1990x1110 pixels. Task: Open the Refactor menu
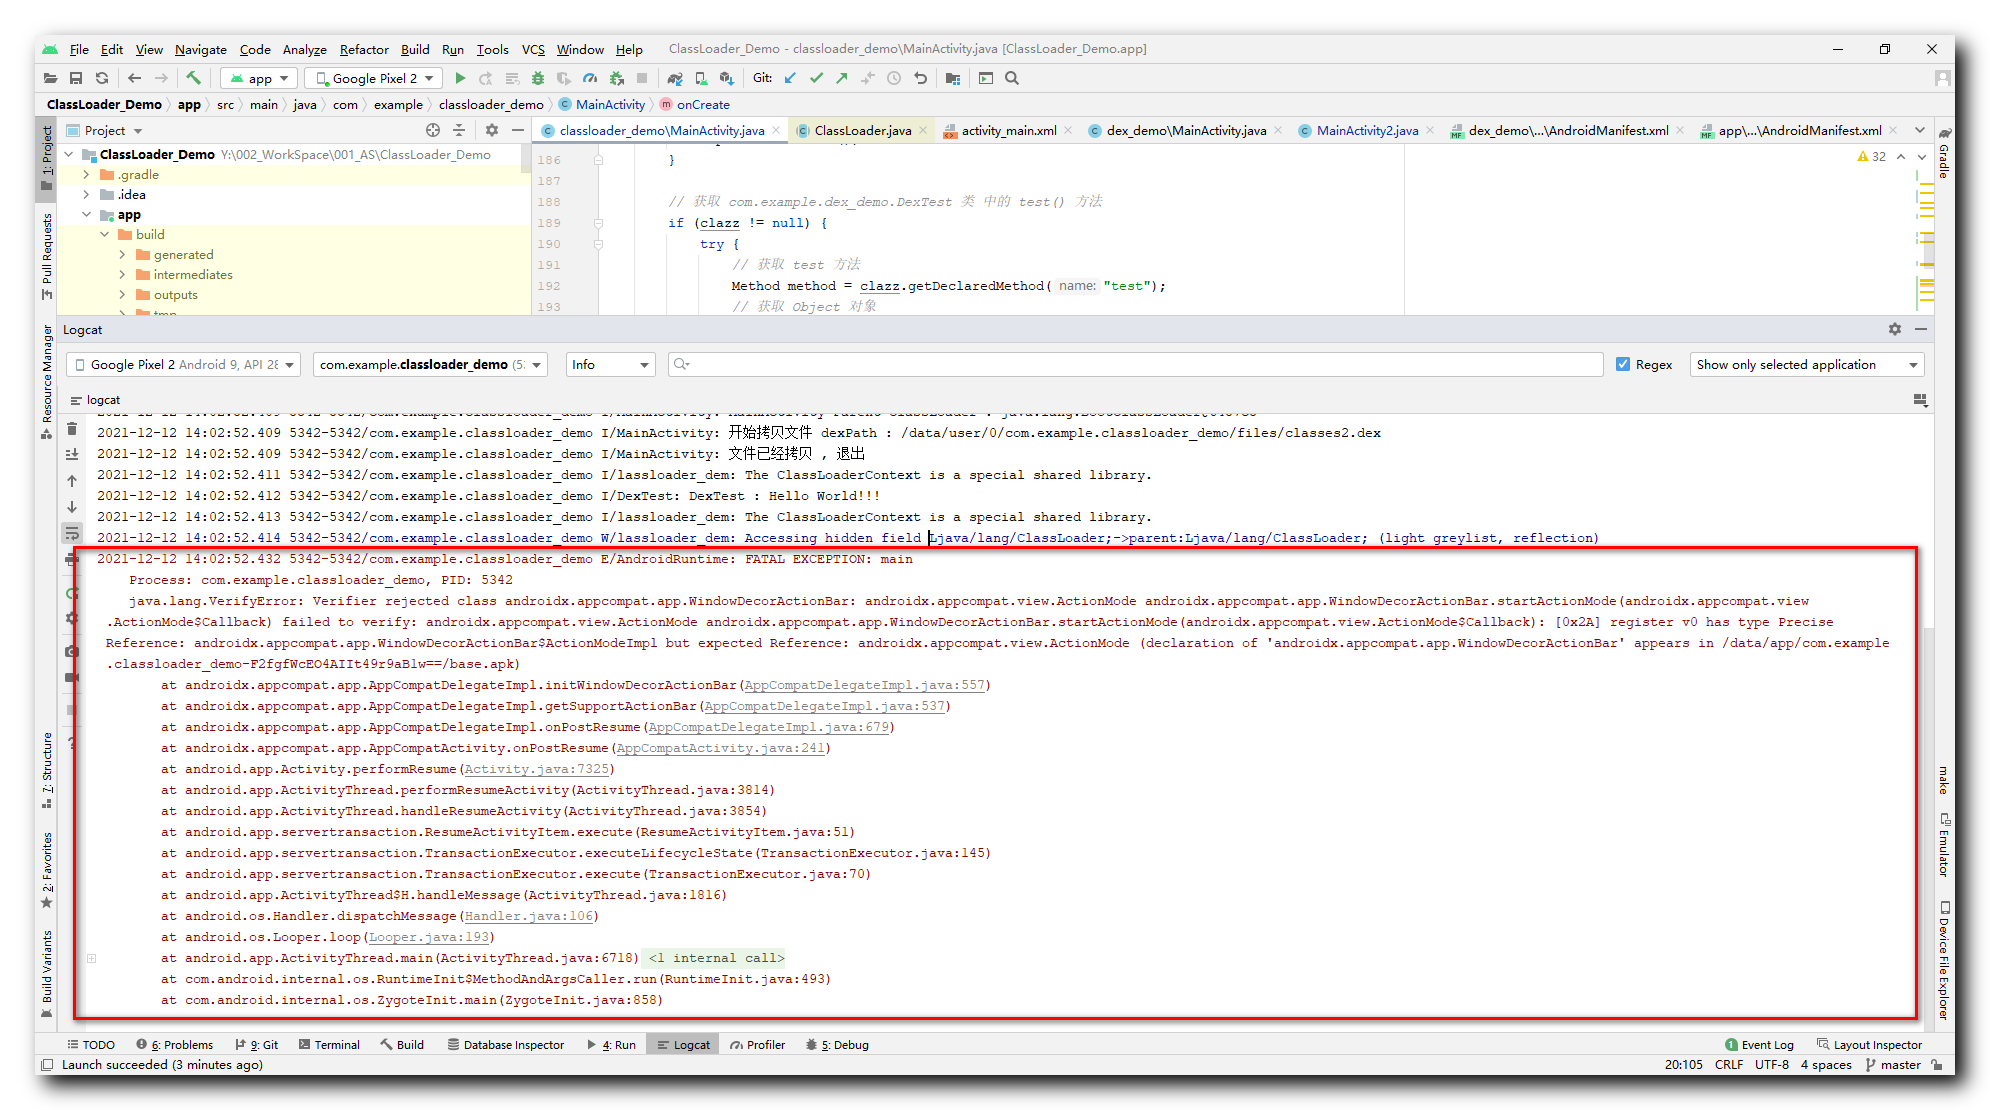(363, 49)
